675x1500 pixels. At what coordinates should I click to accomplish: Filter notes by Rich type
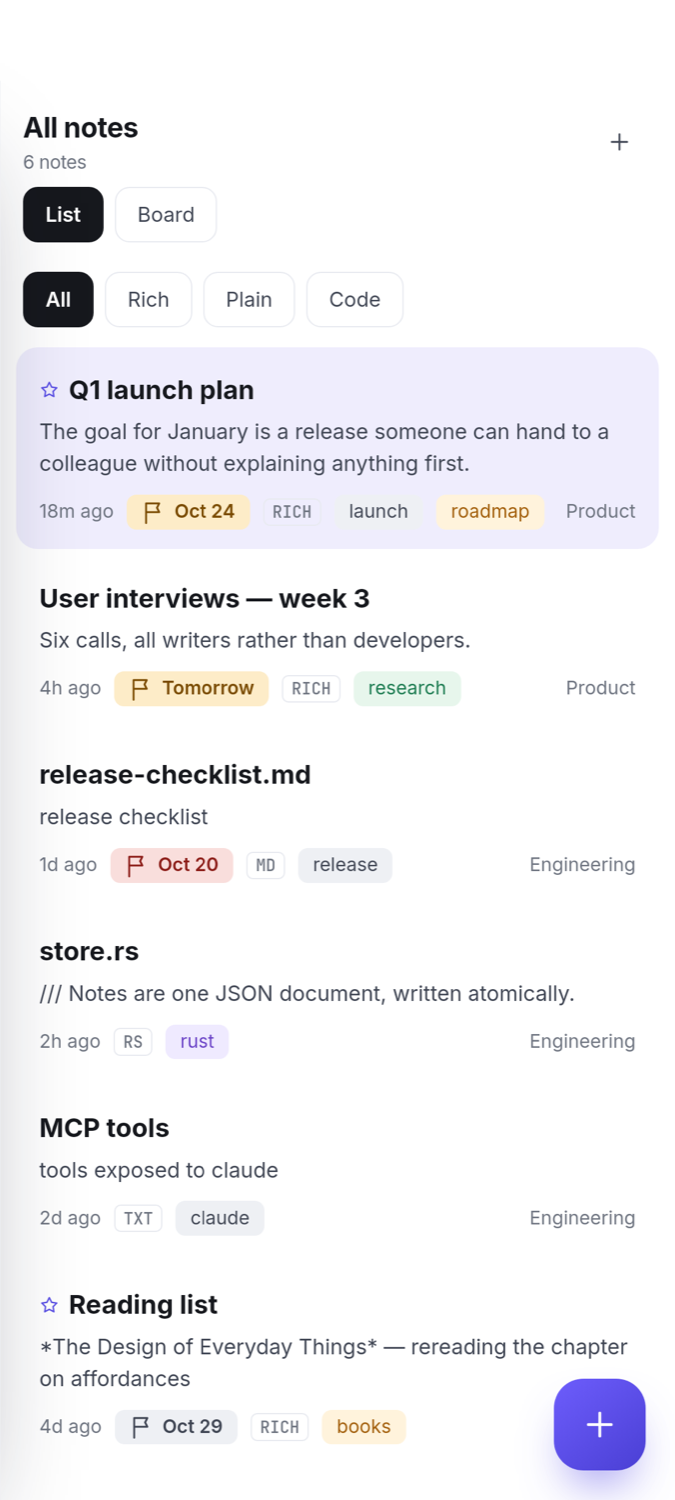[148, 300]
